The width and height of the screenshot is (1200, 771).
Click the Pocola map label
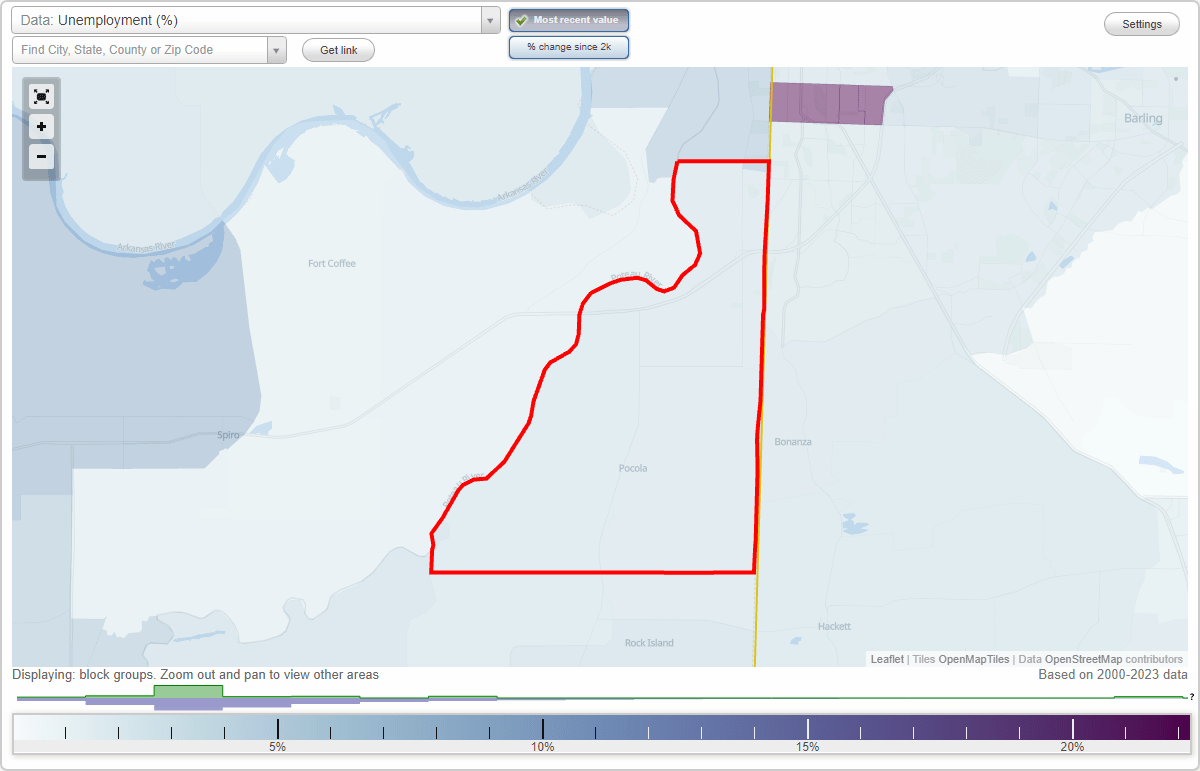633,468
